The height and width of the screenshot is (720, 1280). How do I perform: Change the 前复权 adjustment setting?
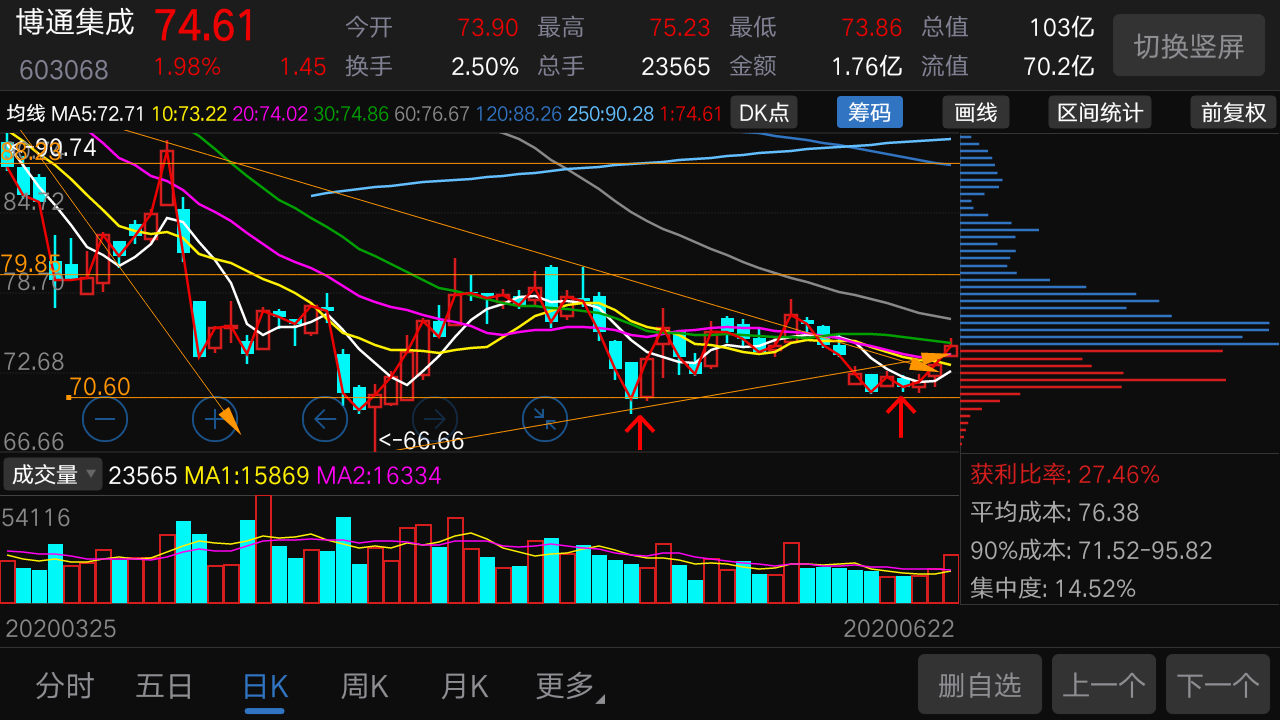click(x=1234, y=113)
